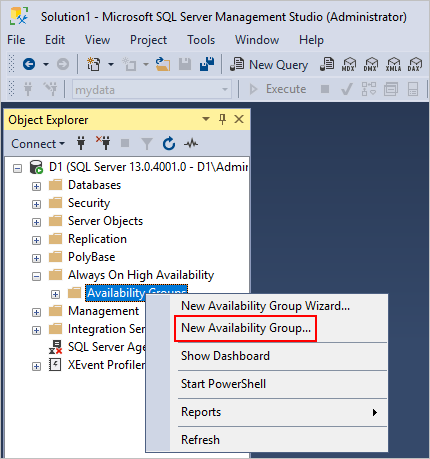Expand the Databases folder
The width and height of the screenshot is (430, 459).
(36, 186)
